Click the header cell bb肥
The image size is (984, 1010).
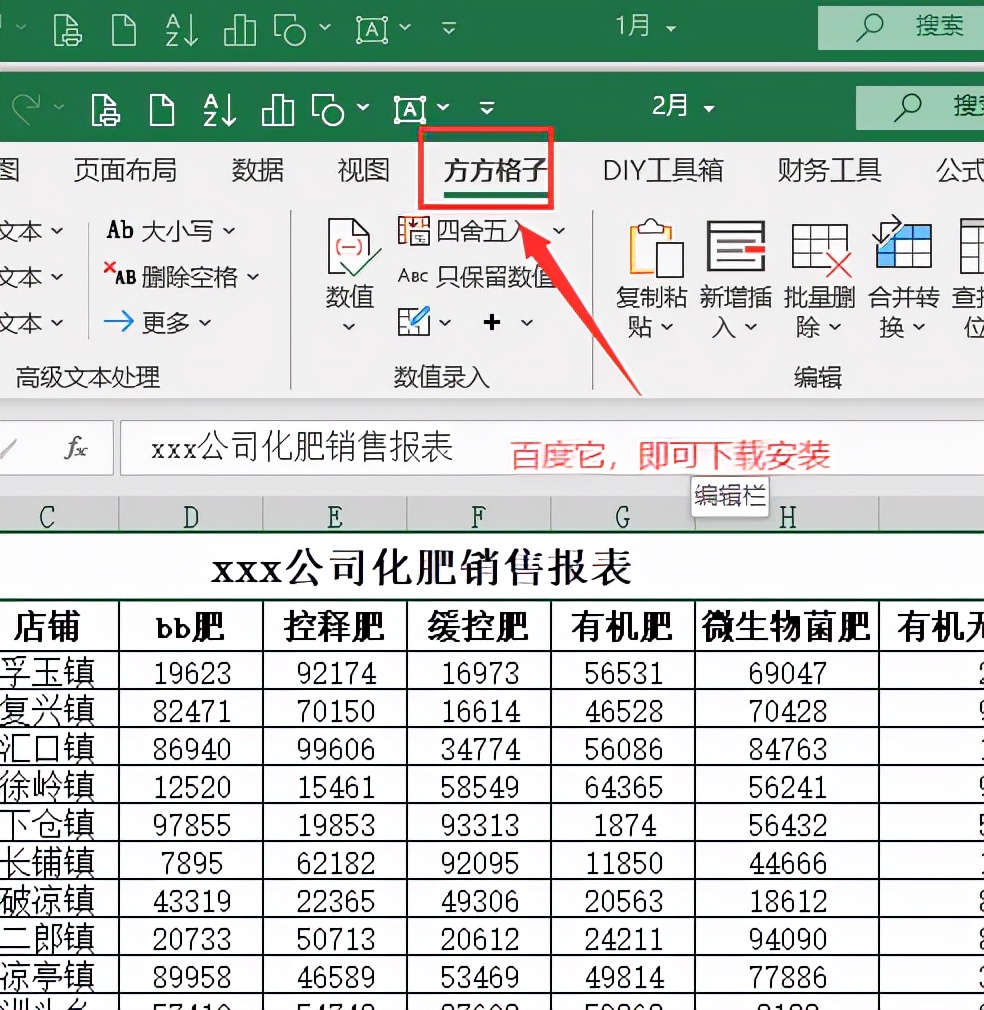tap(191, 626)
